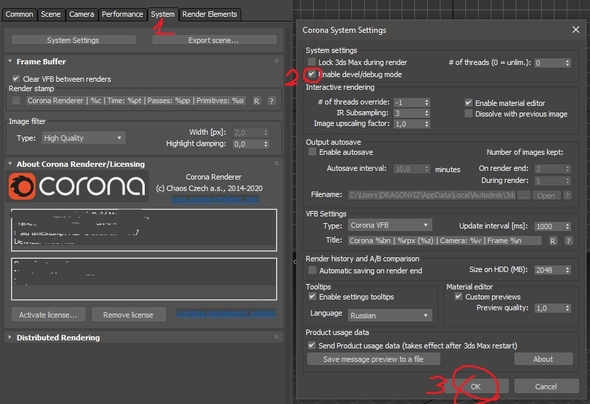This screenshot has height=404, width=590.
Task: Click the render stamp R reset button
Action: 256,101
